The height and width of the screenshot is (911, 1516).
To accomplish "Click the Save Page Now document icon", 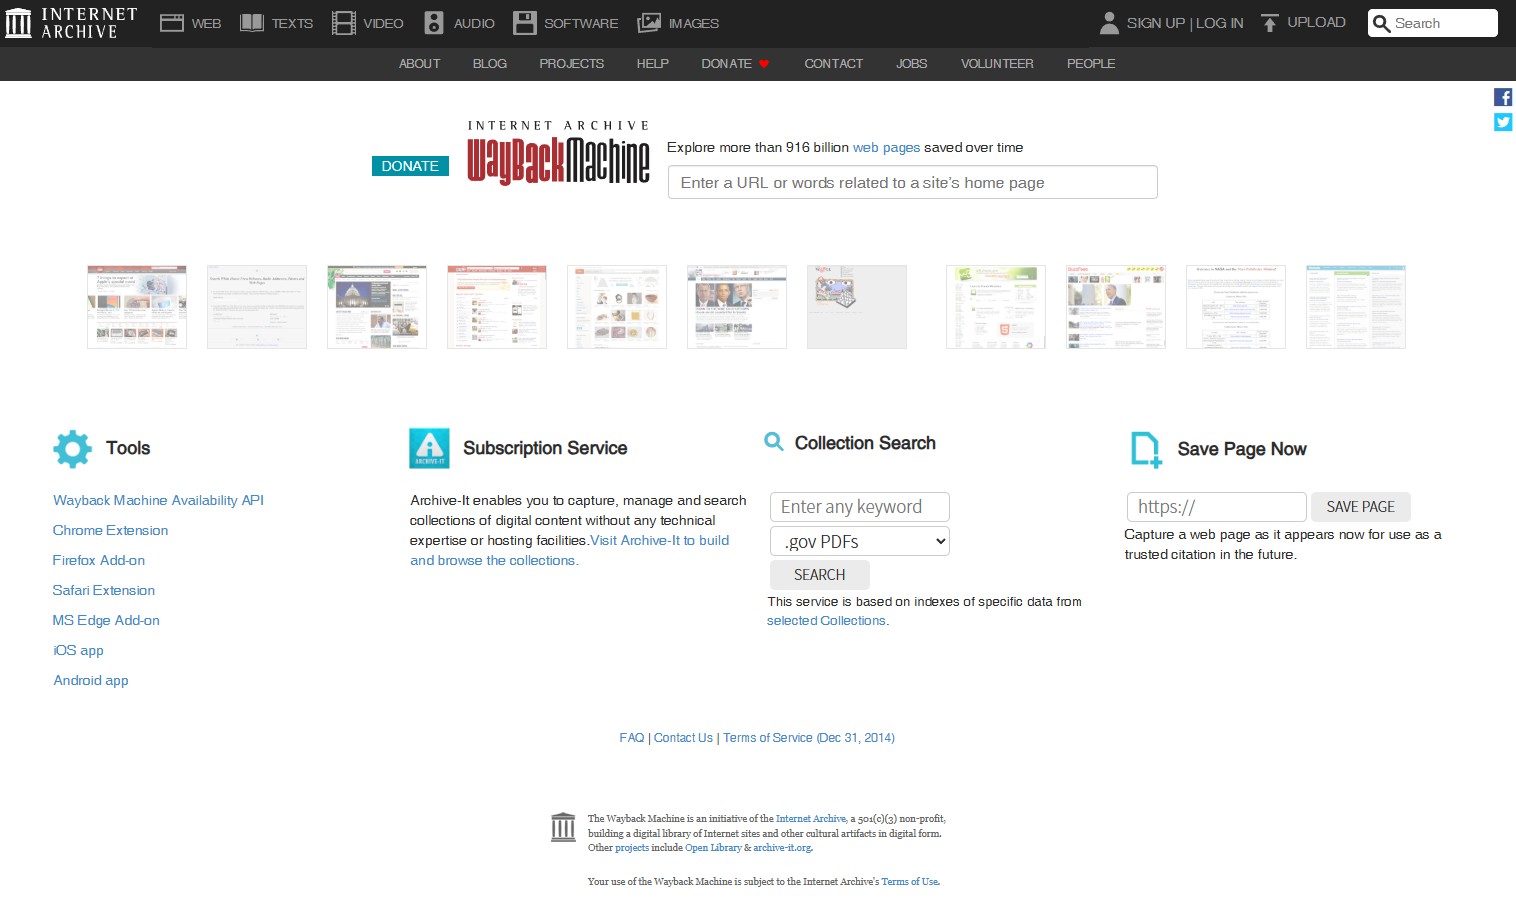I will pyautogui.click(x=1146, y=450).
